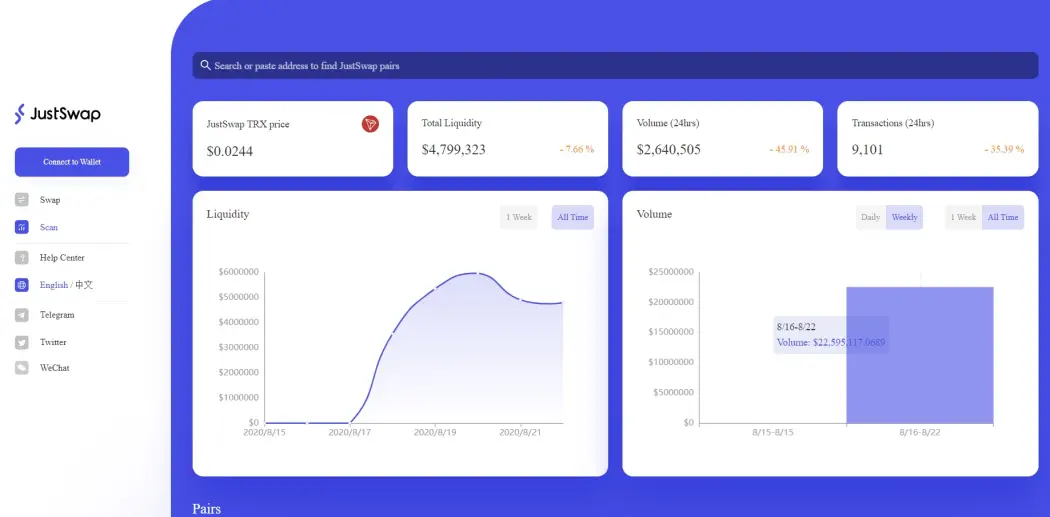This screenshot has width=1050, height=517.
Task: Select All Time in Volume chart
Action: [1003, 217]
